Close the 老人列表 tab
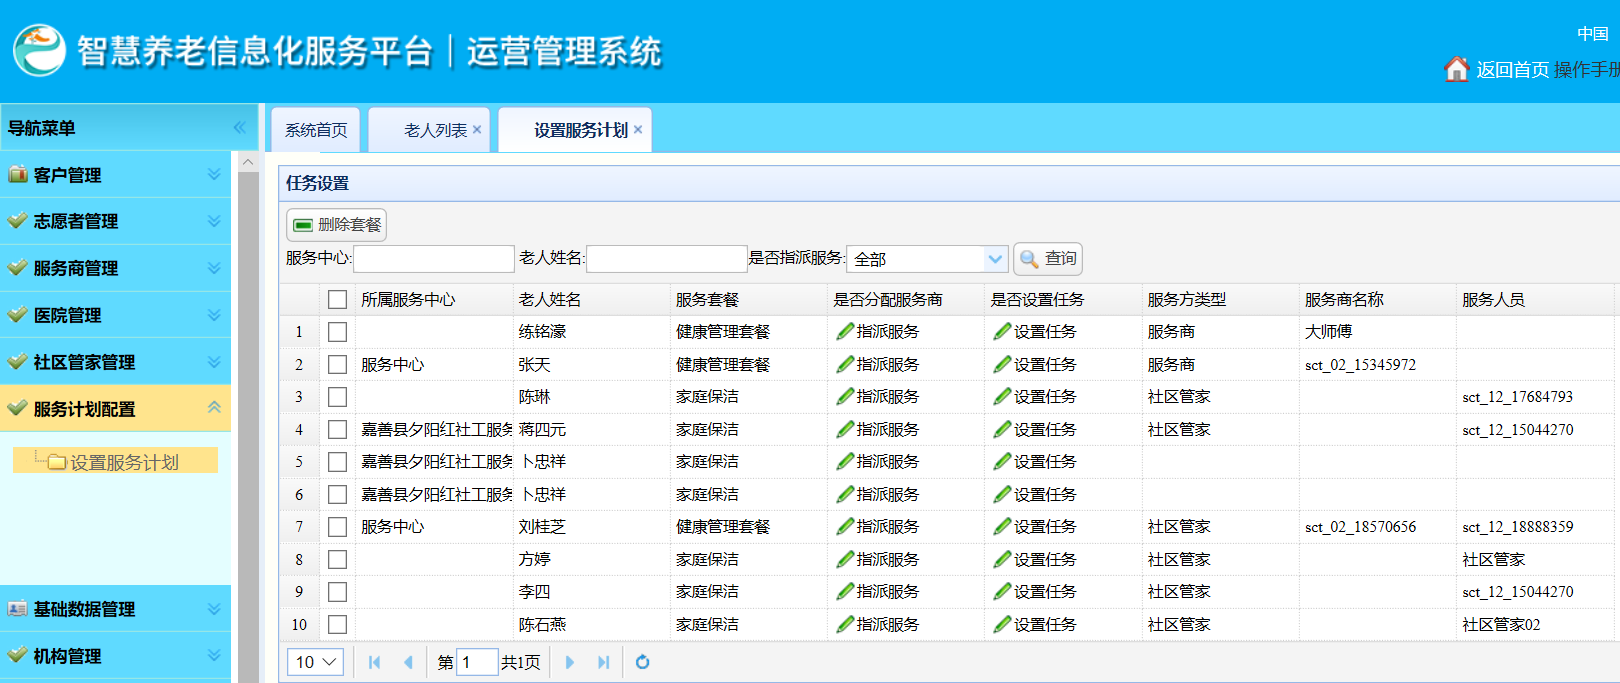This screenshot has height=683, width=1620. (x=477, y=130)
